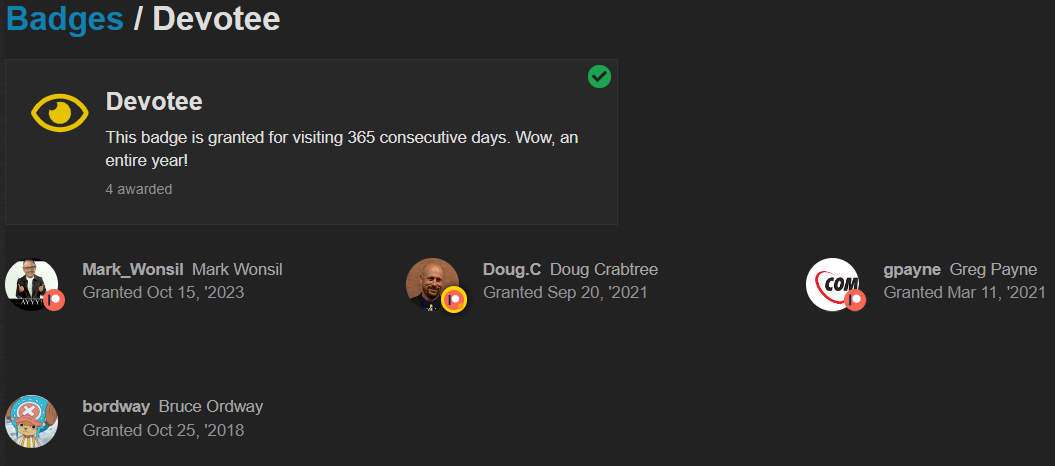The width and height of the screenshot is (1055, 466).
Task: Open gpayne's avatar picture
Action: pyautogui.click(x=831, y=283)
